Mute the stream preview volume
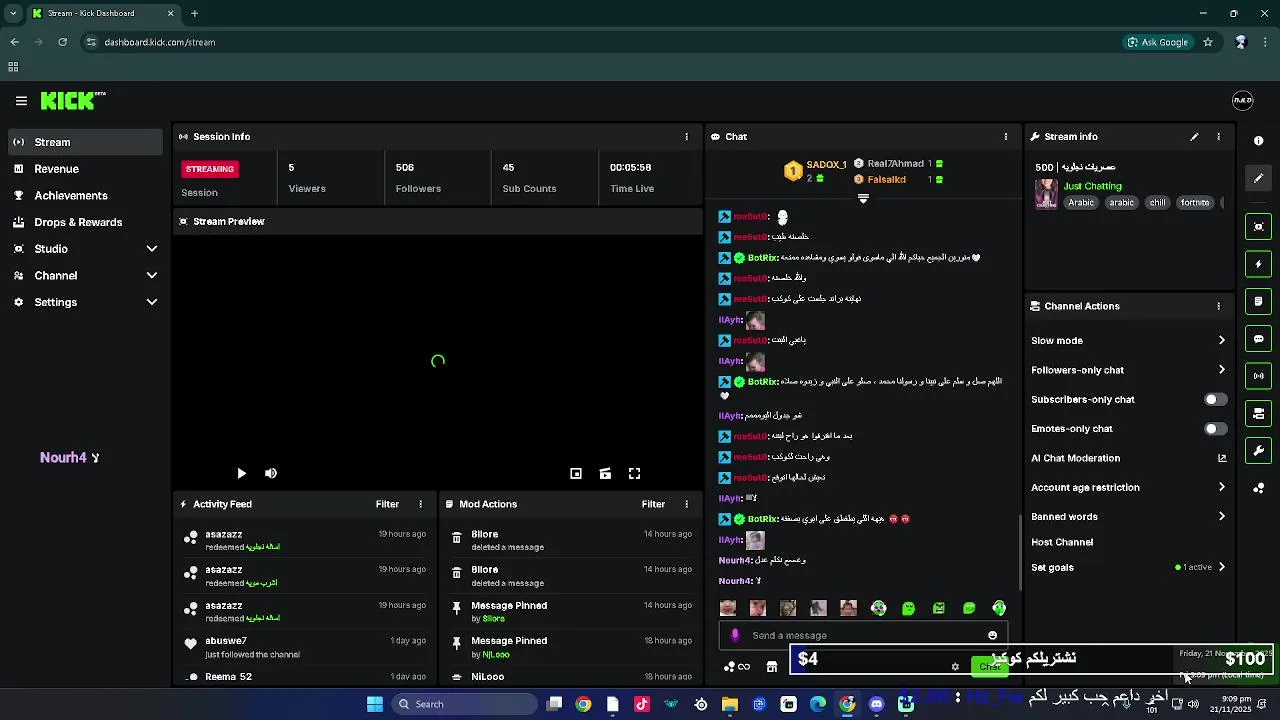Image resolution: width=1280 pixels, height=720 pixels. pos(271,474)
